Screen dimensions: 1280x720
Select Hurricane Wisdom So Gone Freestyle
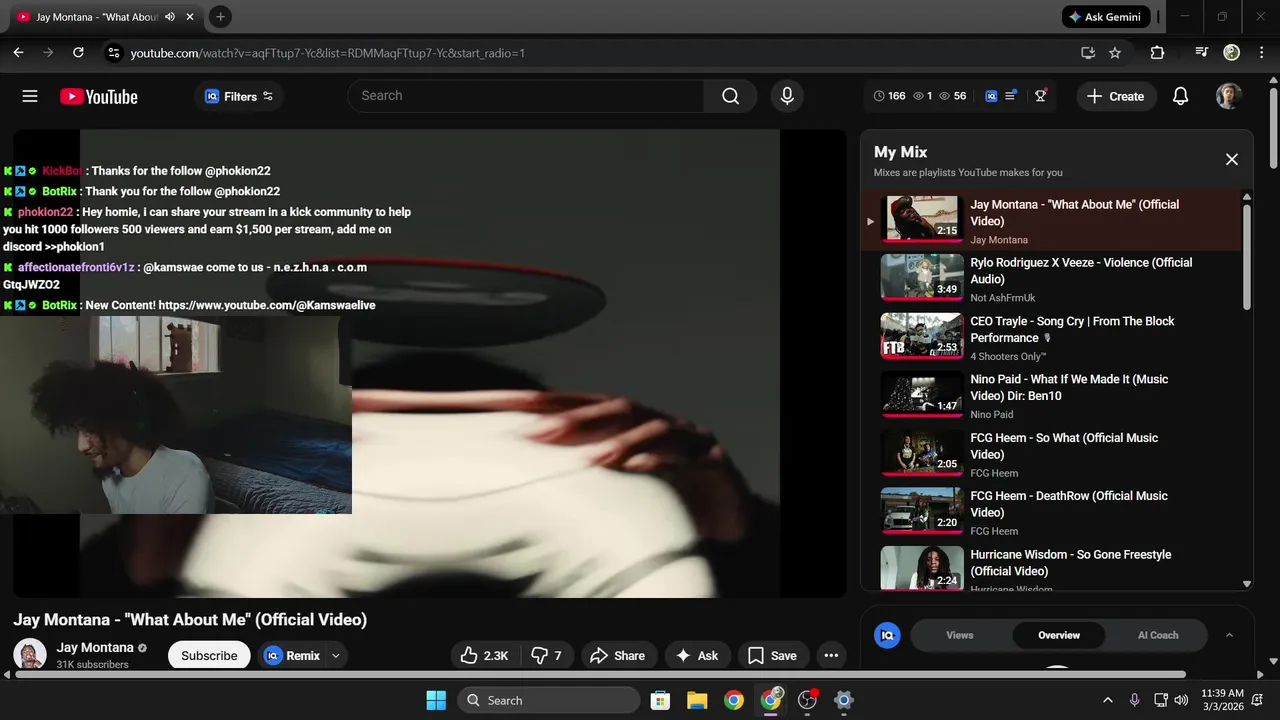tap(1050, 568)
